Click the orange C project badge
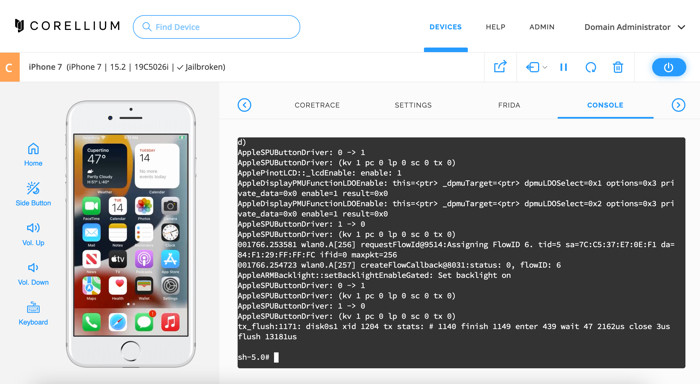The width and height of the screenshot is (700, 384). (x=9, y=67)
